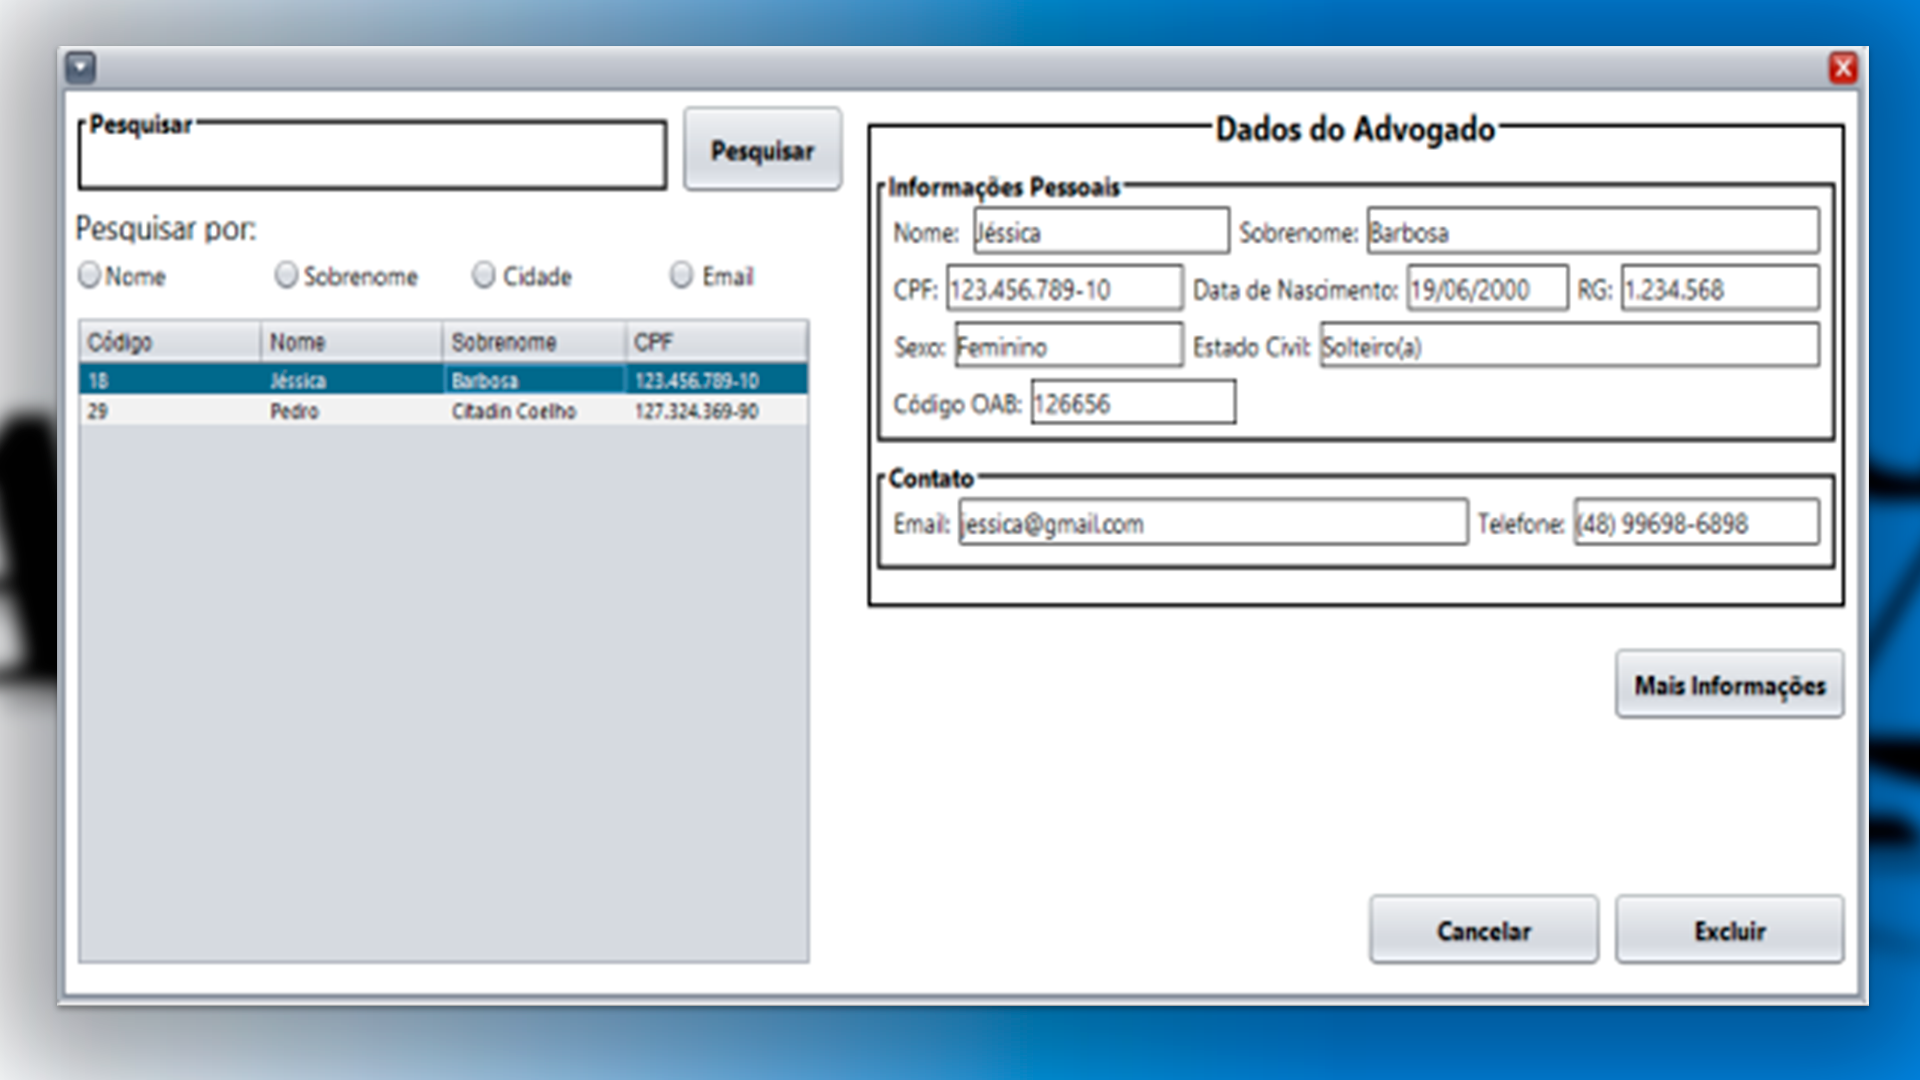Click the 127.324.369-90 CPF cell
The height and width of the screenshot is (1080, 1920).
[x=716, y=411]
